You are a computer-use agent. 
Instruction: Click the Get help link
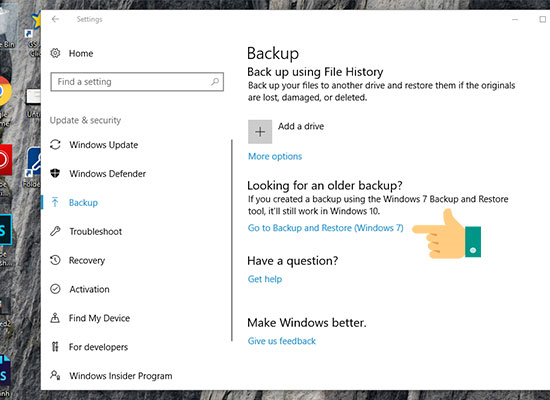265,279
